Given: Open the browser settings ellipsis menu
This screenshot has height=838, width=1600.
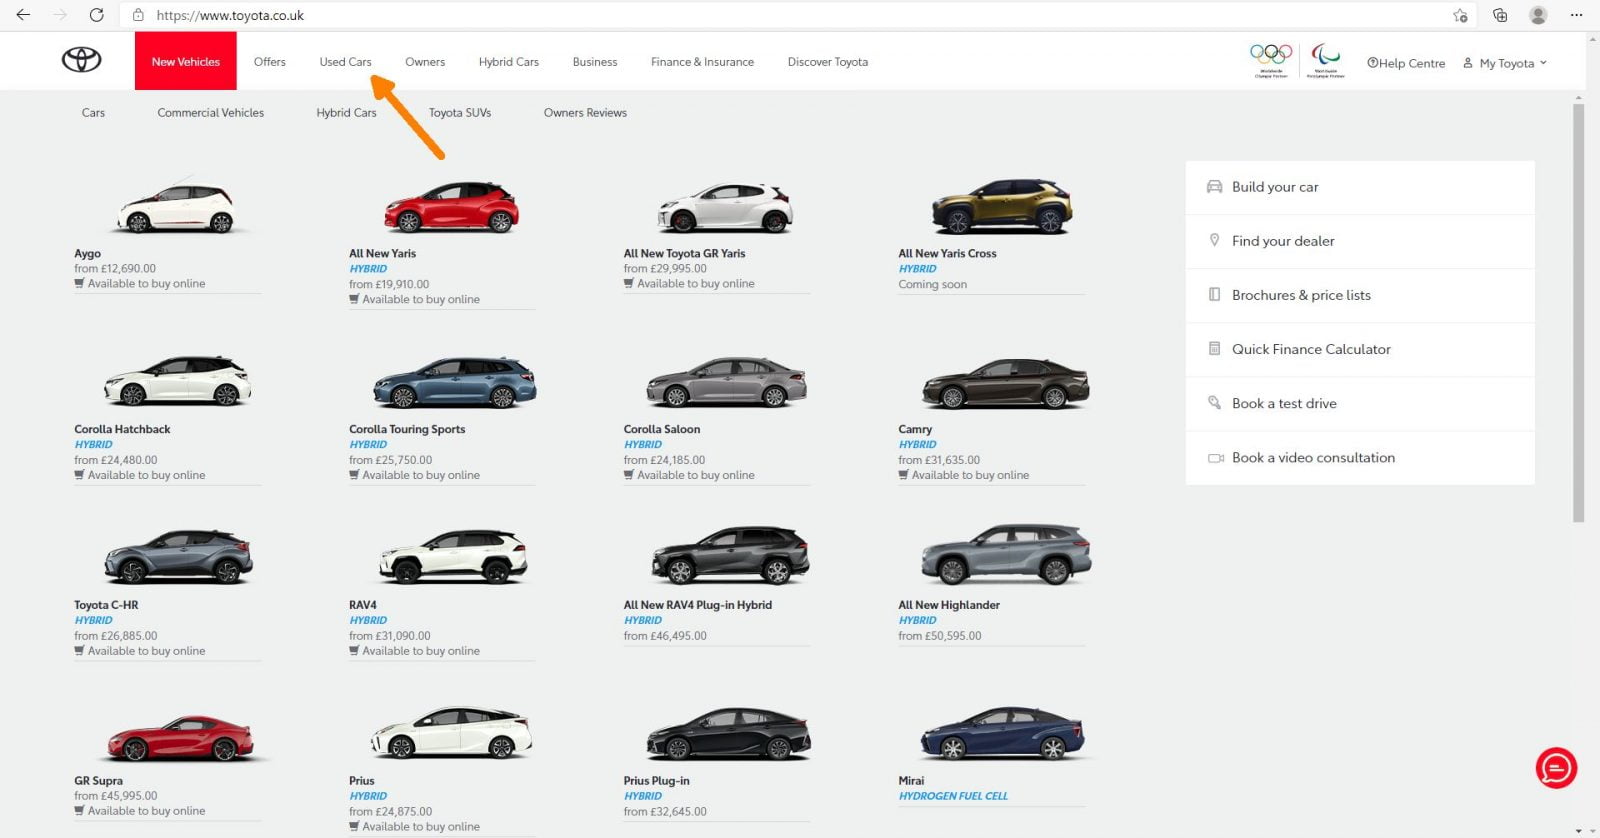Looking at the screenshot, I should click(1577, 15).
